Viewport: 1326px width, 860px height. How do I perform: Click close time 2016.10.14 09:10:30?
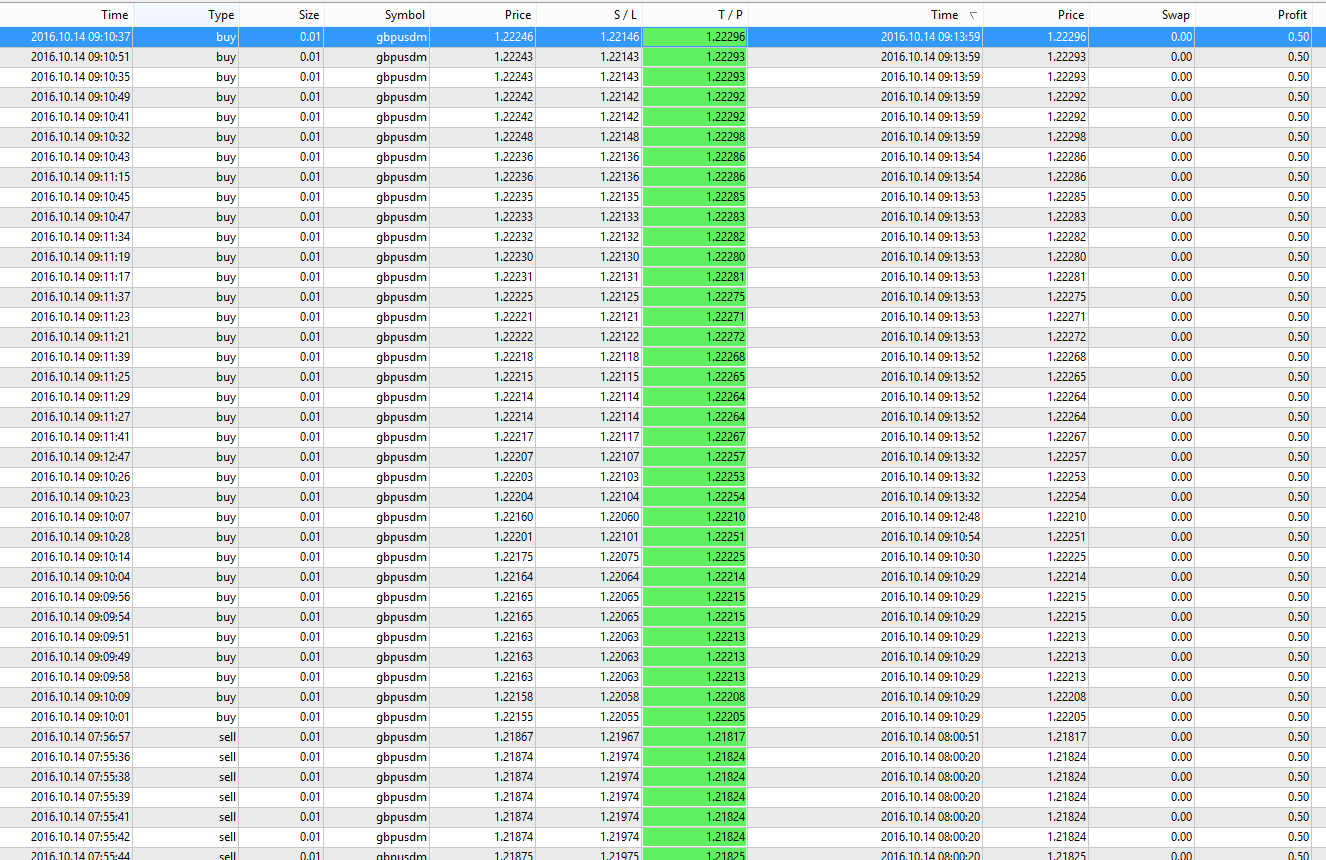(930, 557)
